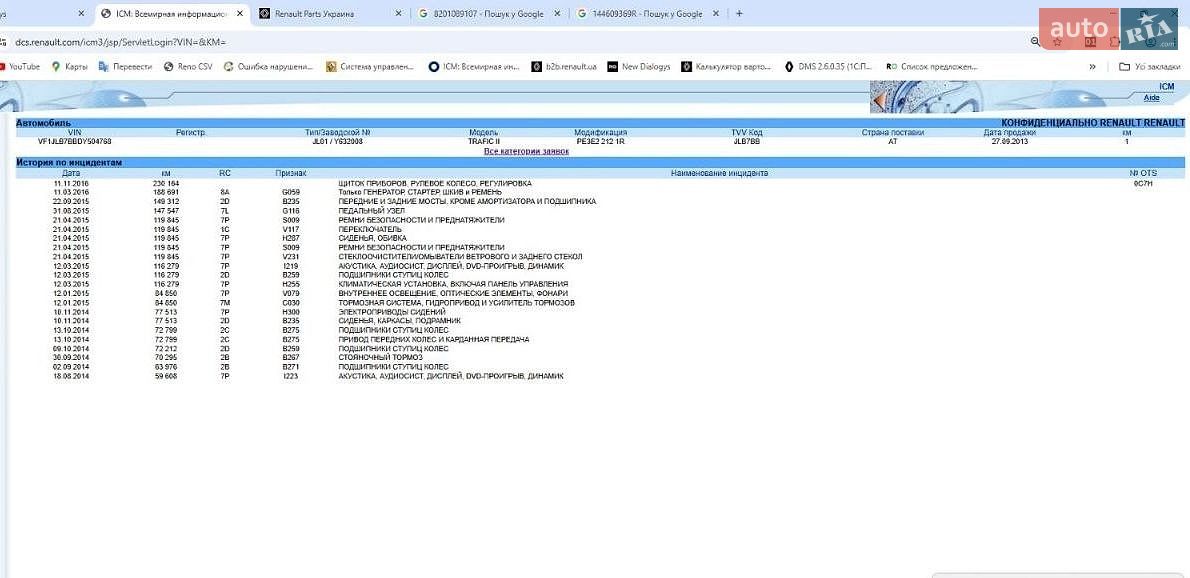This screenshot has height=578, width=1190.
Task: Click the Все категории заявок link
Action: (526, 152)
